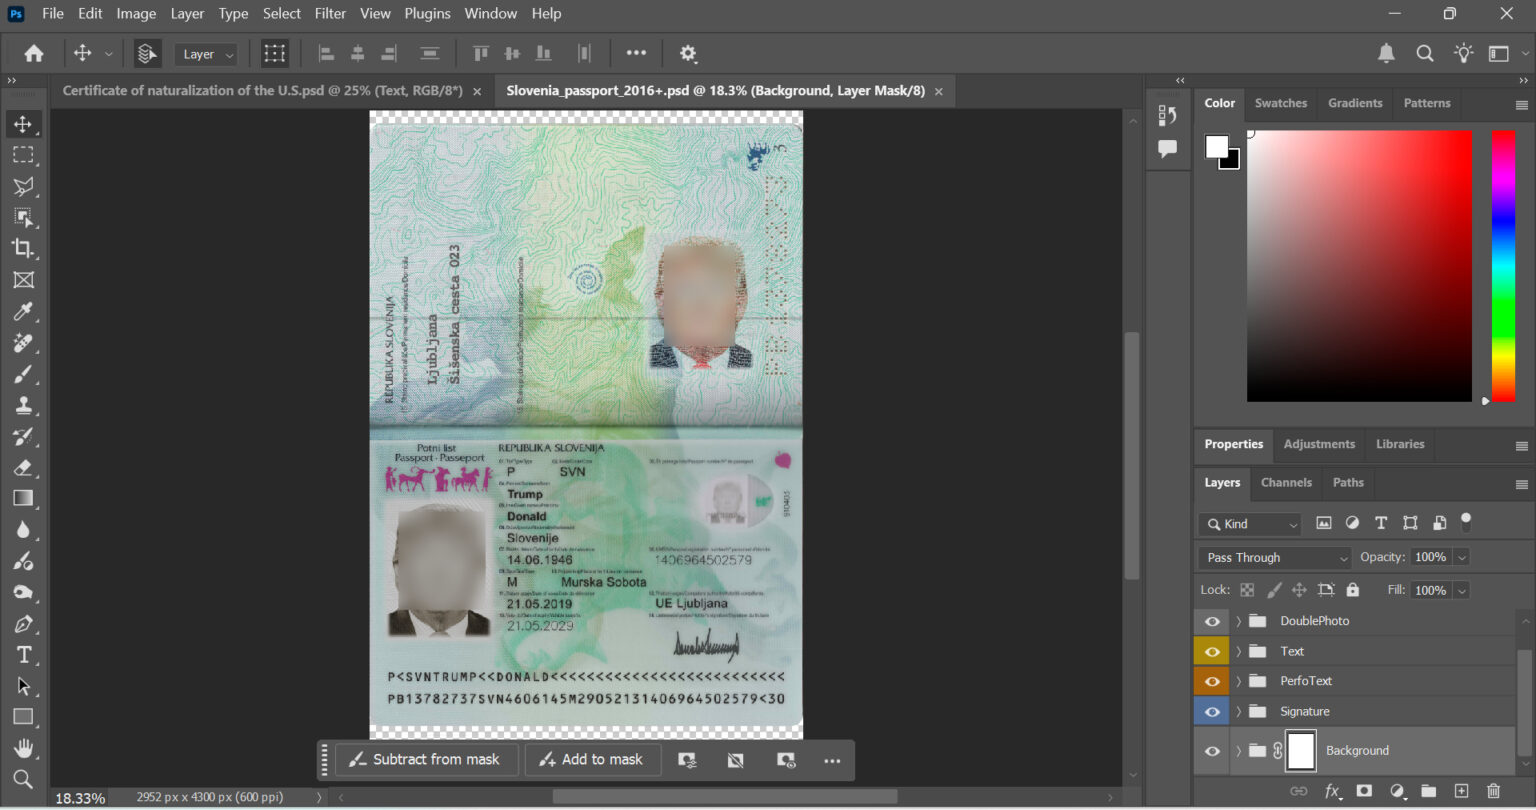Click the Background layer mask thumbnail
The image size is (1536, 810).
(1301, 751)
